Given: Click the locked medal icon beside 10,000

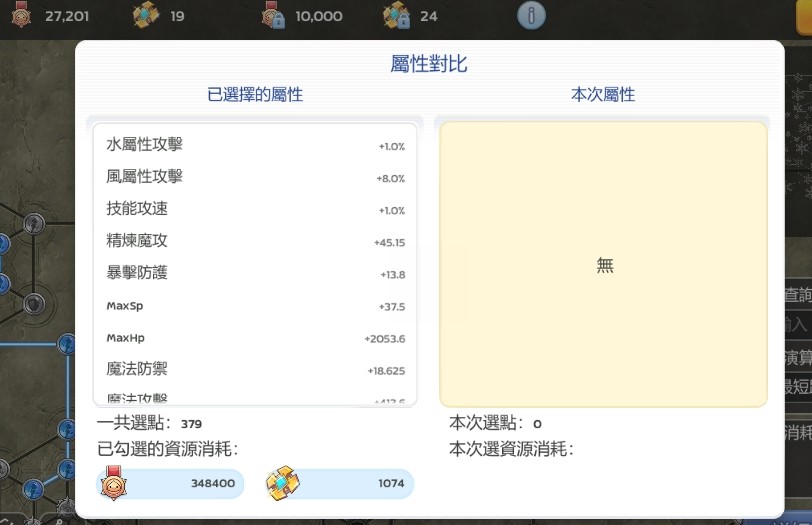Looking at the screenshot, I should pos(273,14).
